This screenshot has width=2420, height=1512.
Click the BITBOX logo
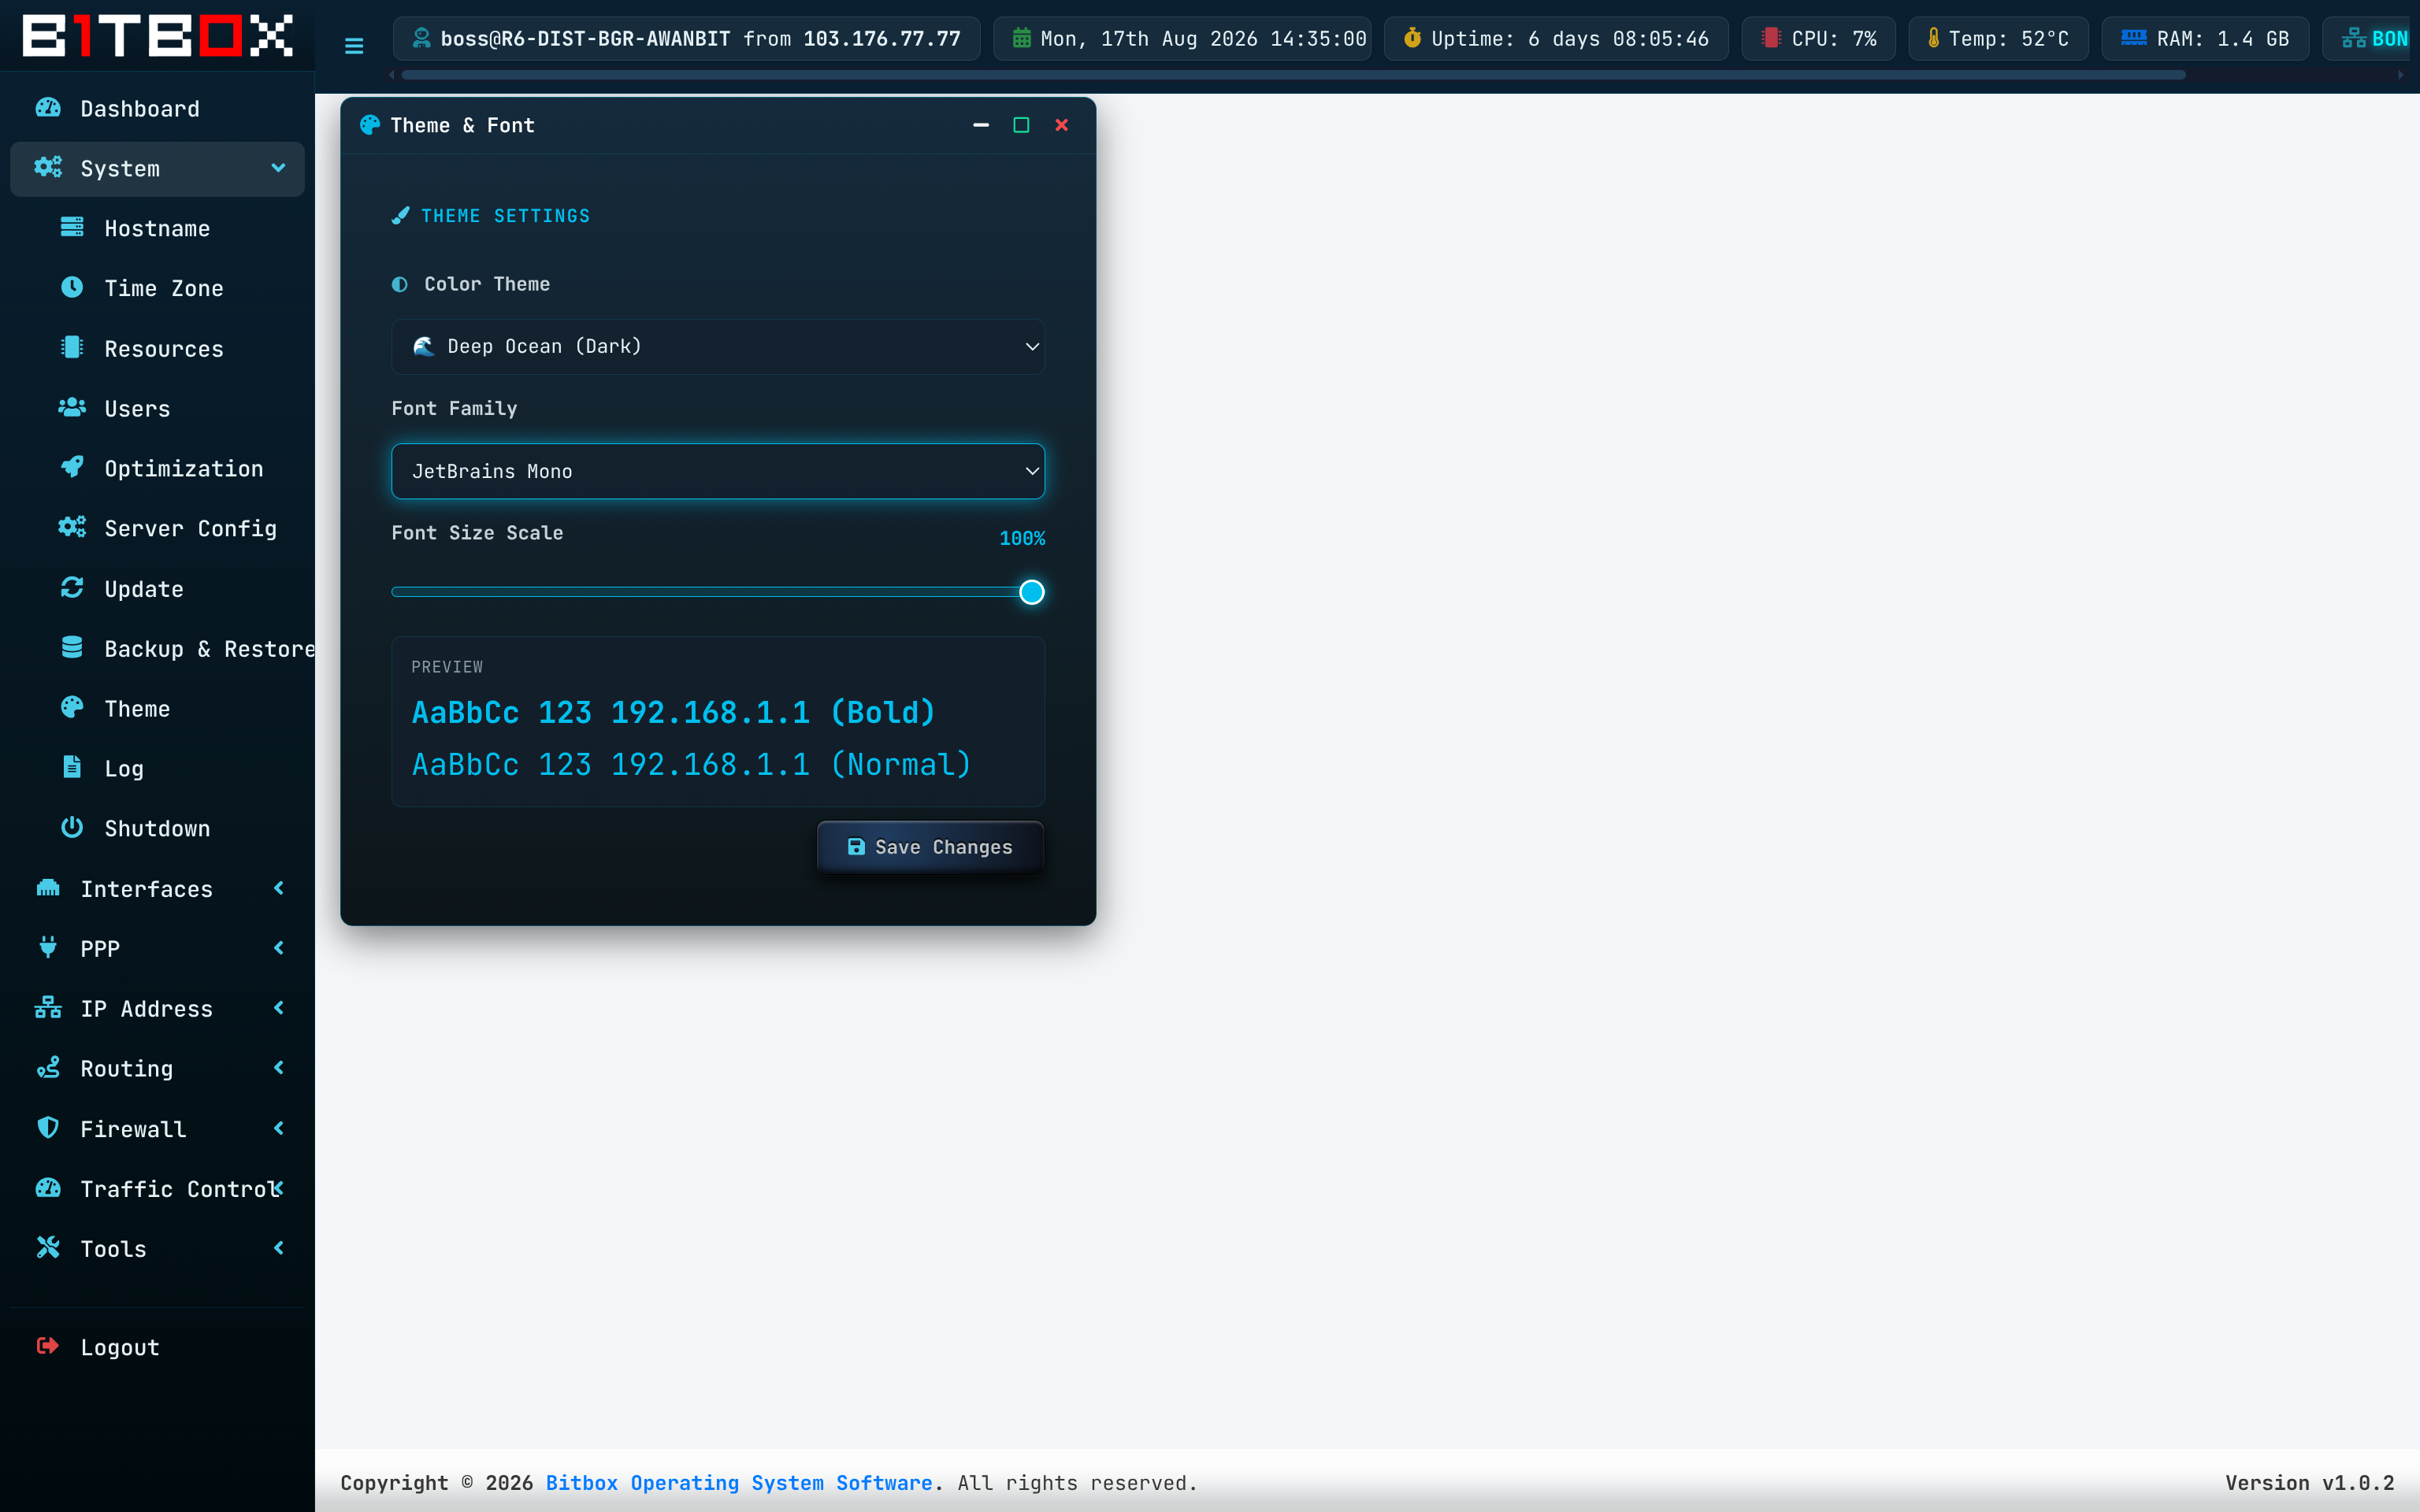click(157, 36)
